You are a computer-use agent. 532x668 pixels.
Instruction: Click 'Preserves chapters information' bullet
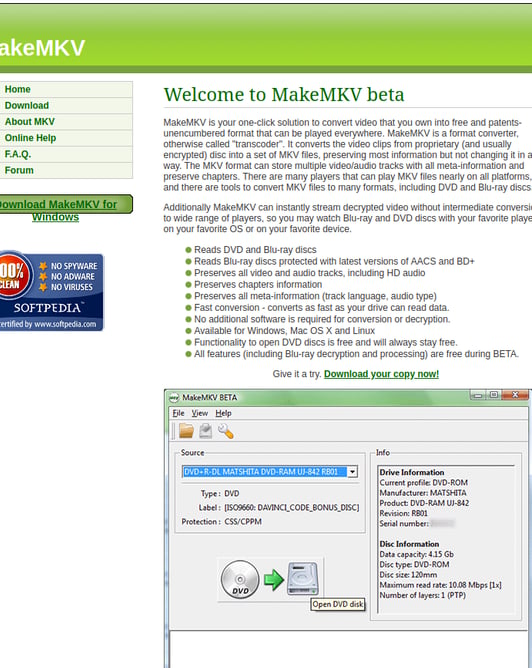pos(258,285)
